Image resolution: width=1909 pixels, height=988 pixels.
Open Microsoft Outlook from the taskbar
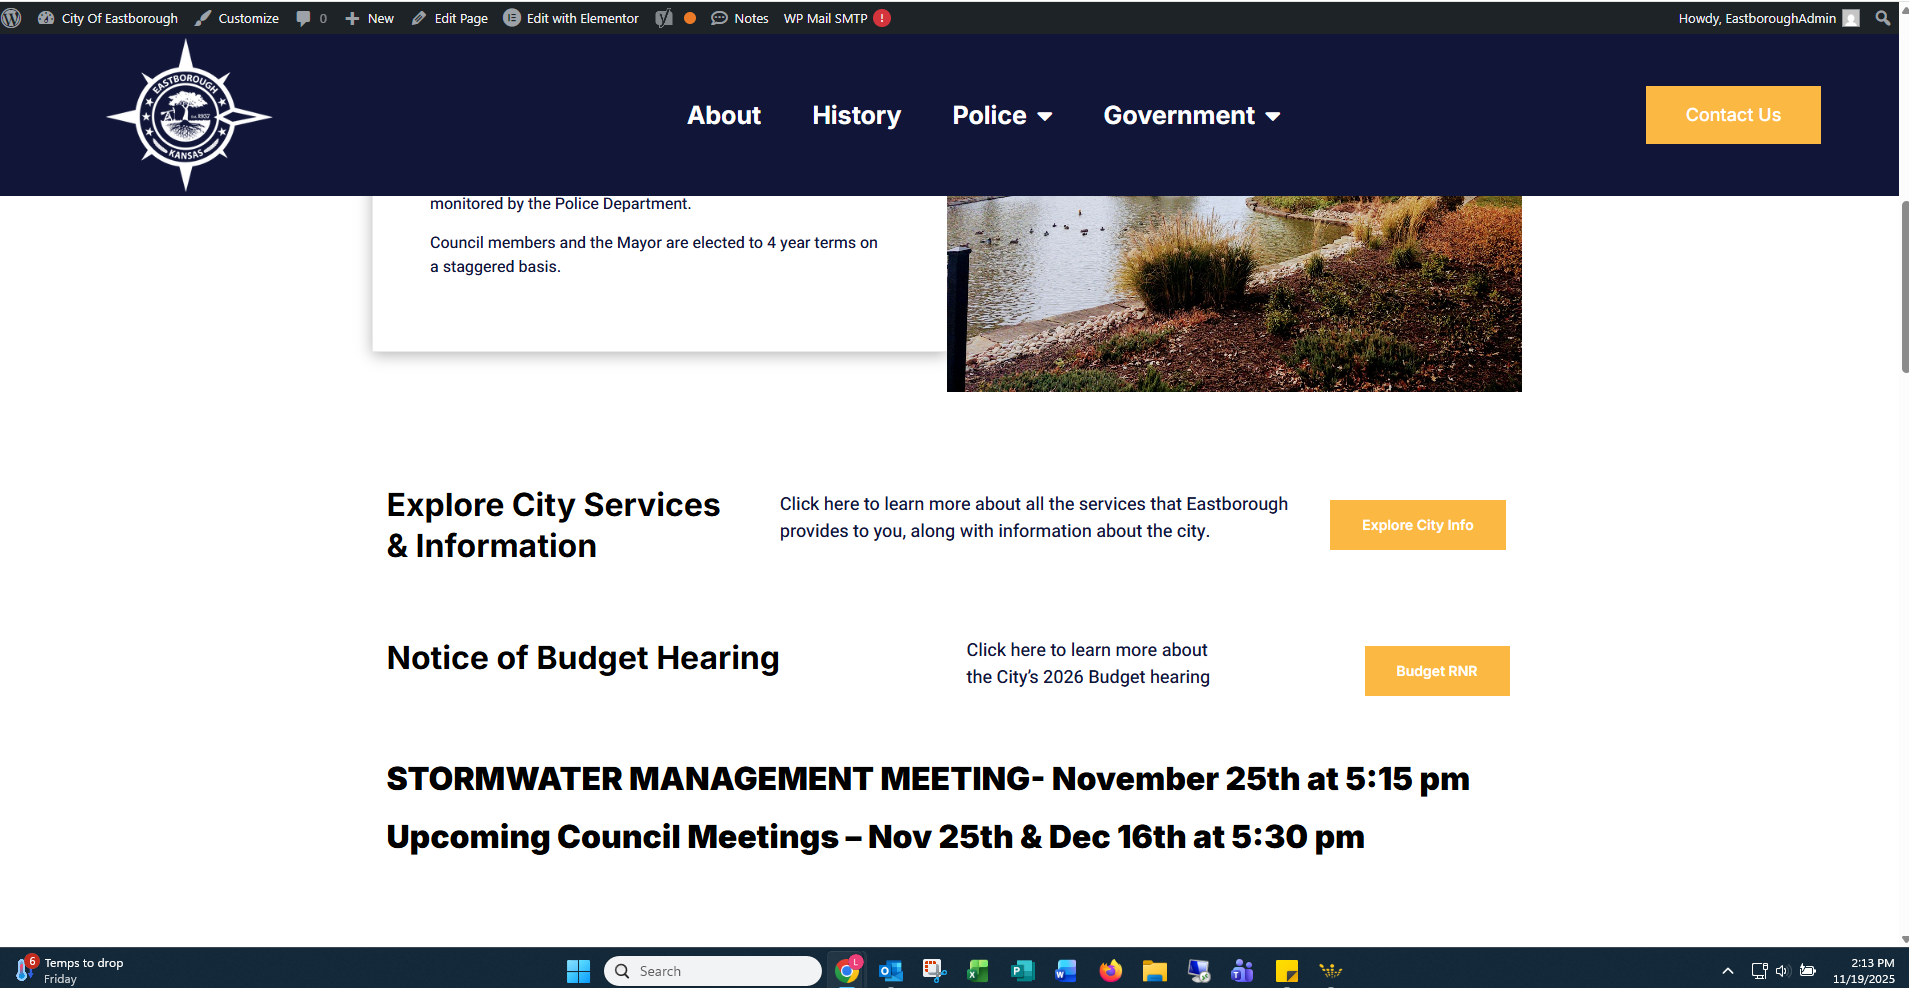click(890, 971)
